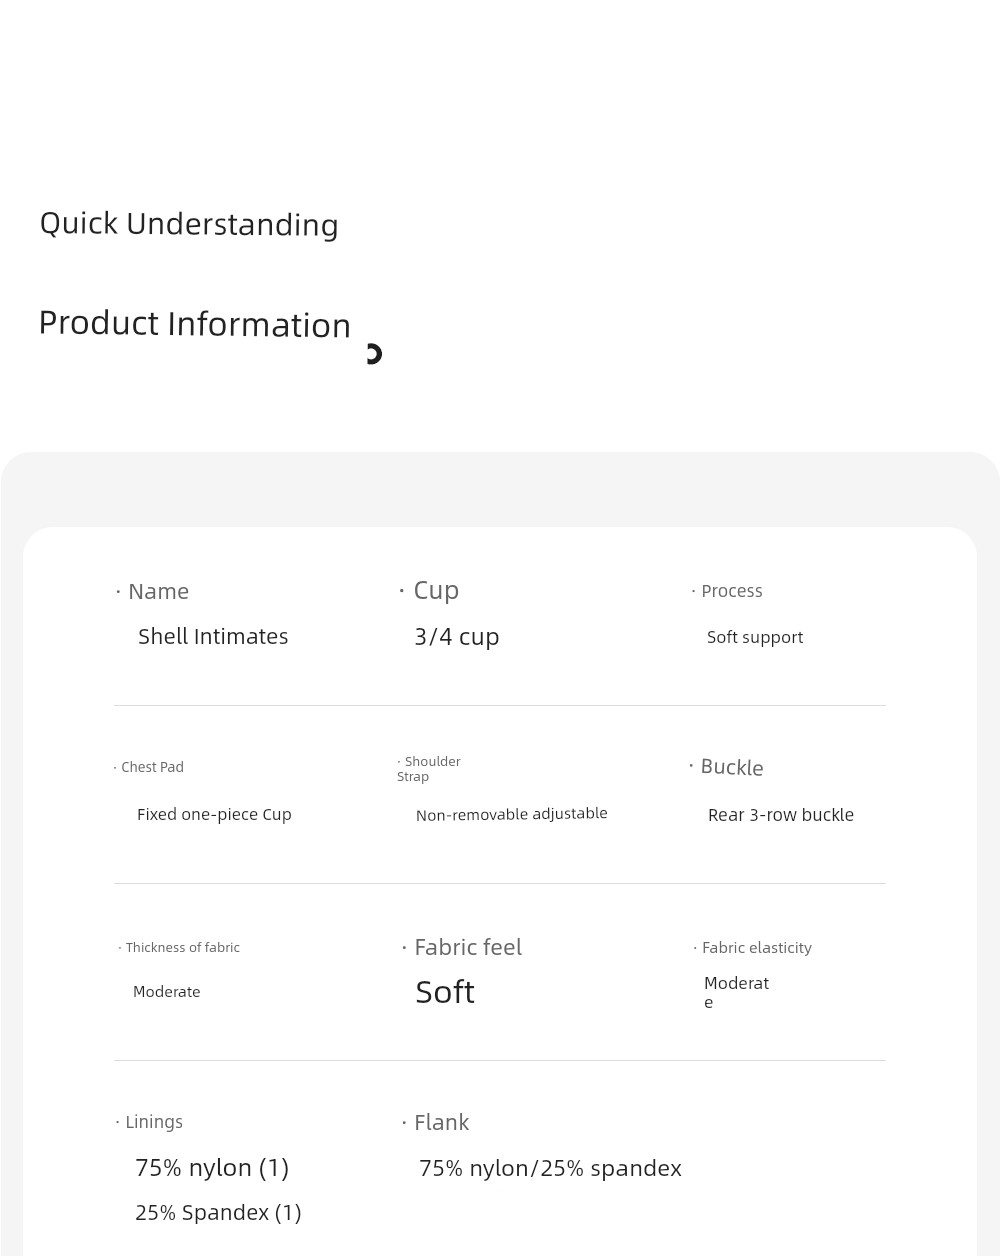
Task: Click the Product Information heading
Action: point(195,324)
